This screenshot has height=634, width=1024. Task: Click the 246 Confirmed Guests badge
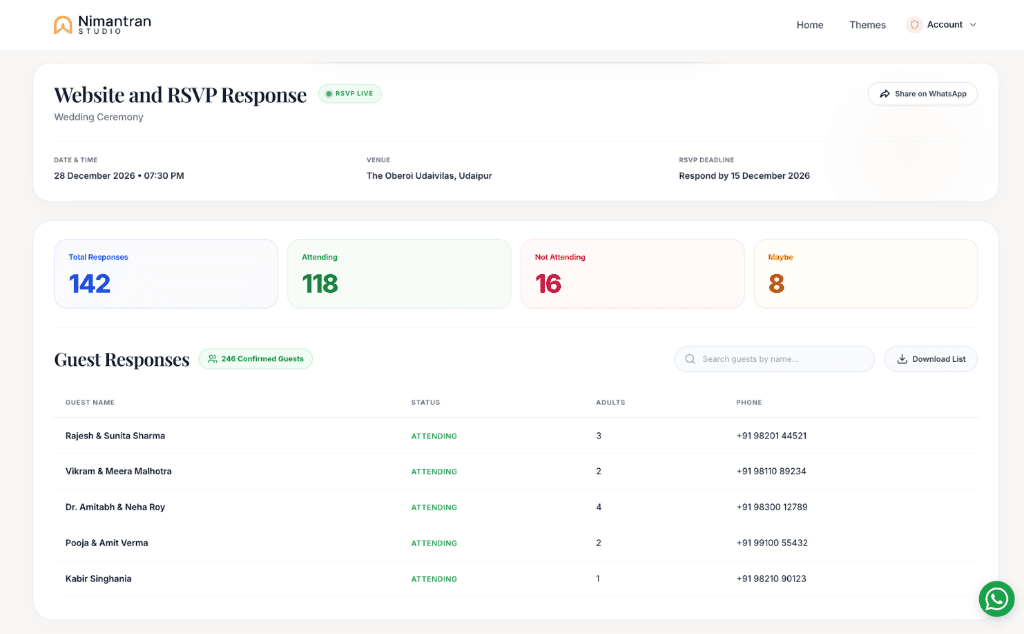(255, 358)
